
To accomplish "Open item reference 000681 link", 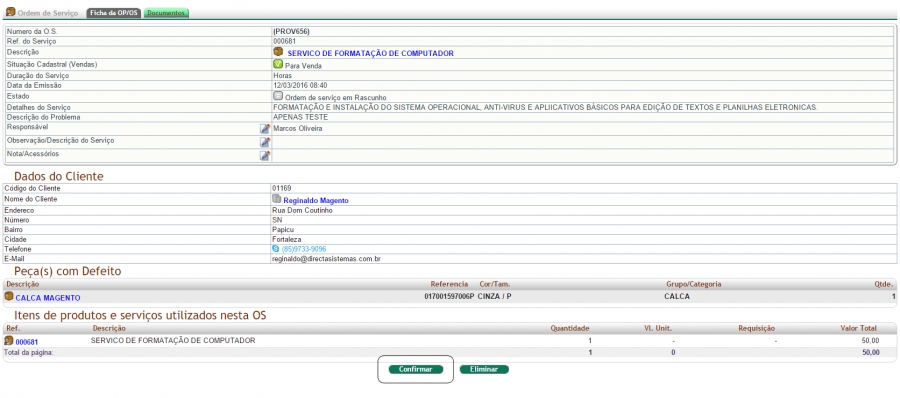I will coord(27,342).
